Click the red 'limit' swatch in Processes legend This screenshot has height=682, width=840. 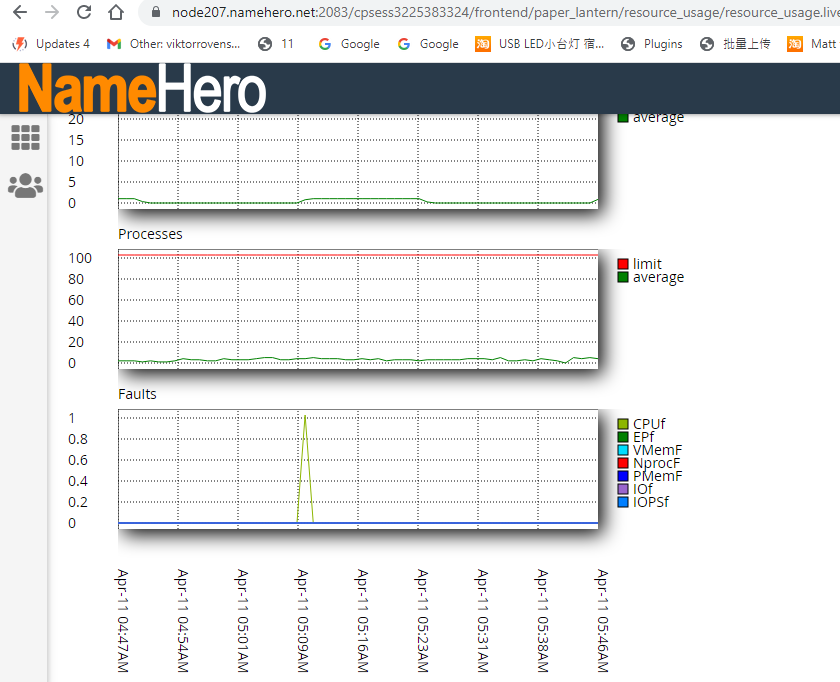pos(623,264)
